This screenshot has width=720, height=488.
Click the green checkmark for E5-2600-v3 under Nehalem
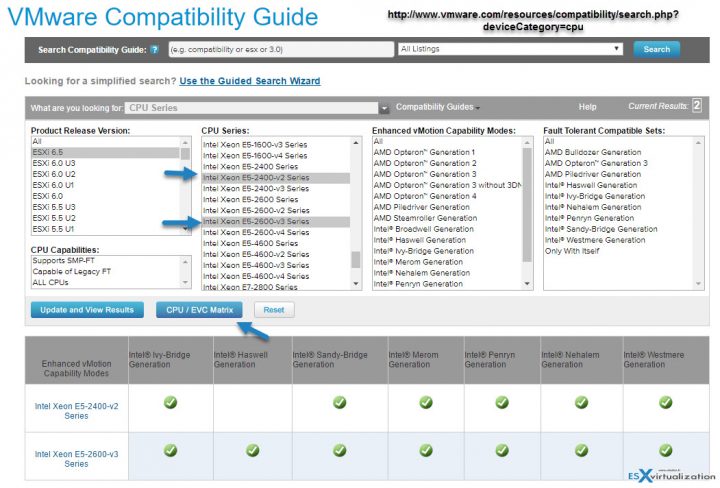[x=581, y=450]
